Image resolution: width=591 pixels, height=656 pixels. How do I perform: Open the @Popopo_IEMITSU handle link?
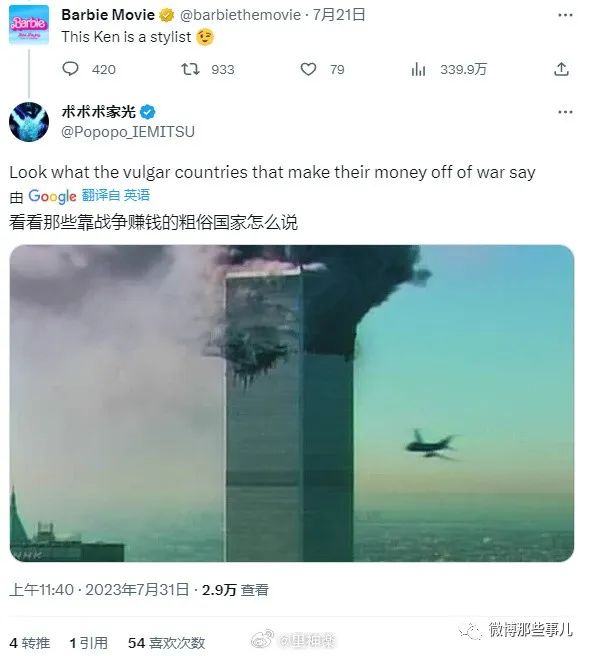tap(128, 132)
